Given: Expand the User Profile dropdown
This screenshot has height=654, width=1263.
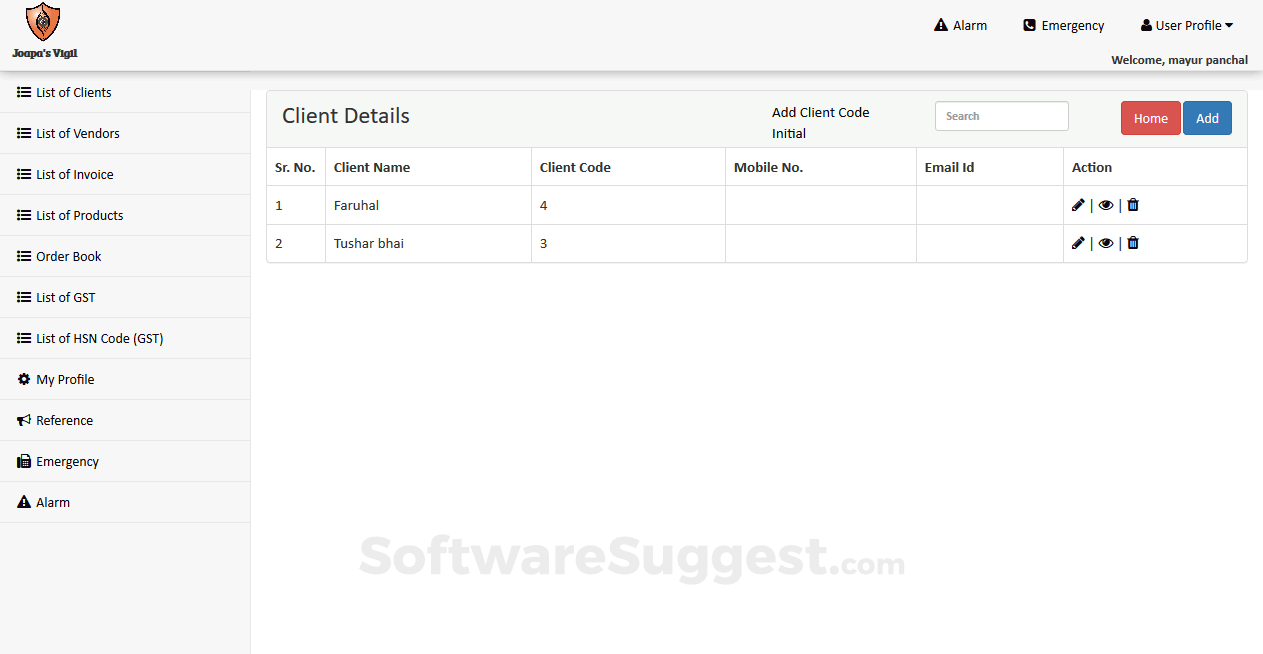Looking at the screenshot, I should point(1187,26).
